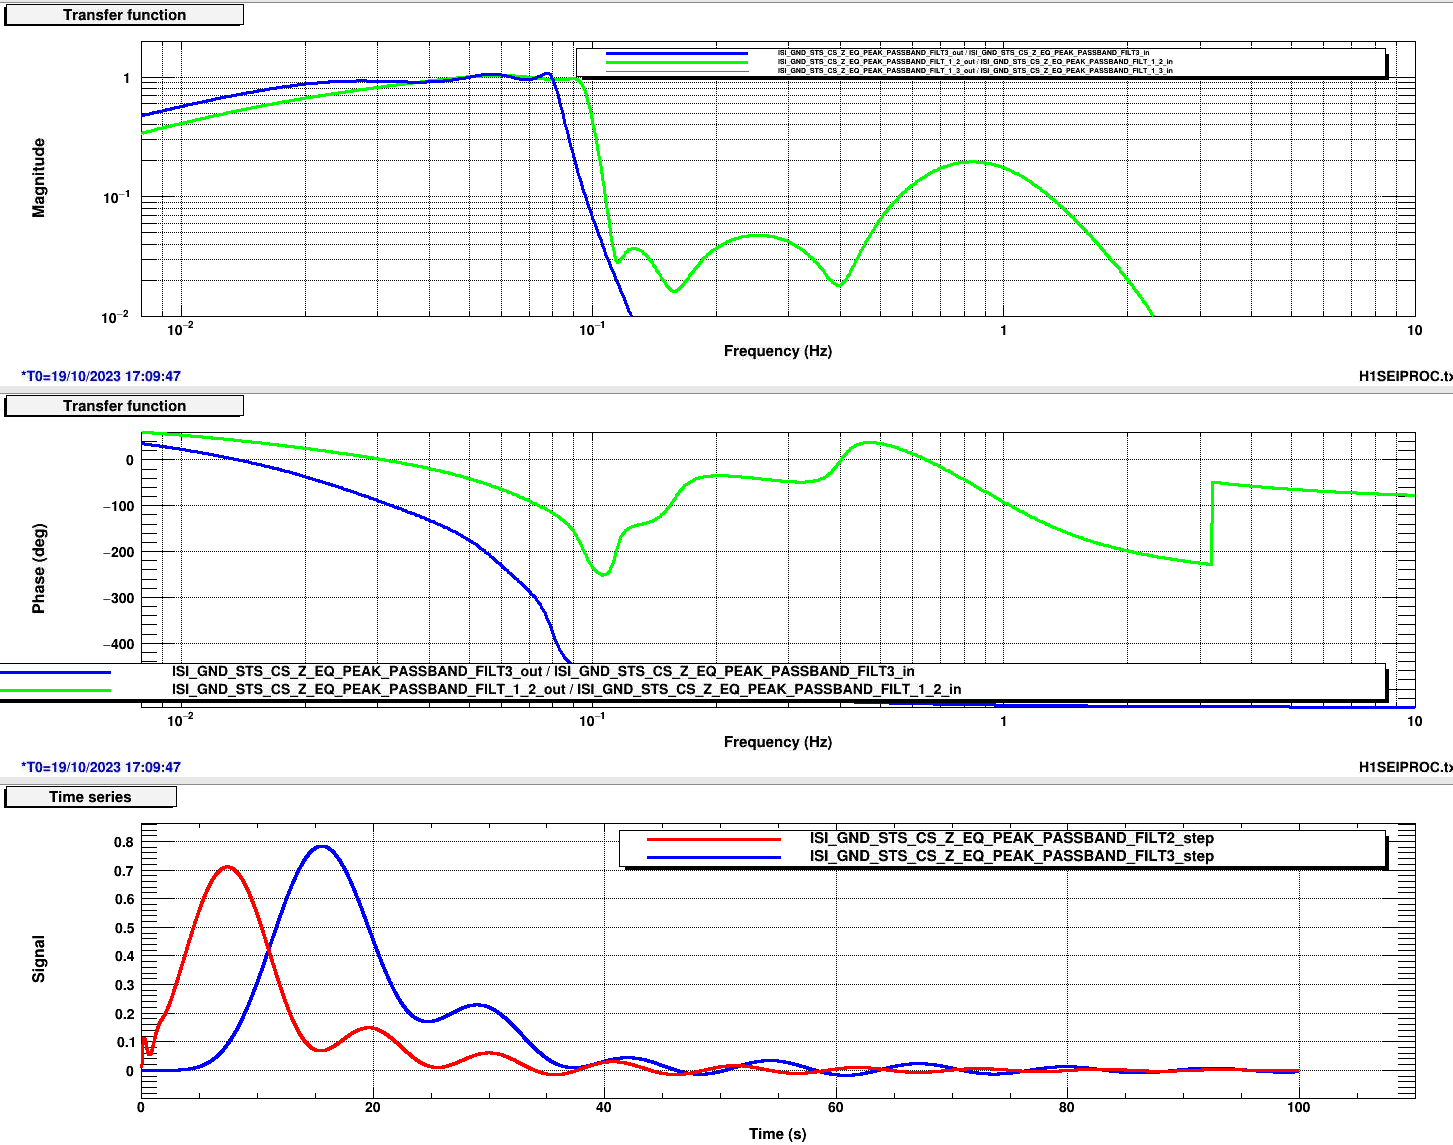Click the green FILT_1_2 line swatch in the magnitude legend
The height and width of the screenshot is (1145, 1453).
click(676, 62)
